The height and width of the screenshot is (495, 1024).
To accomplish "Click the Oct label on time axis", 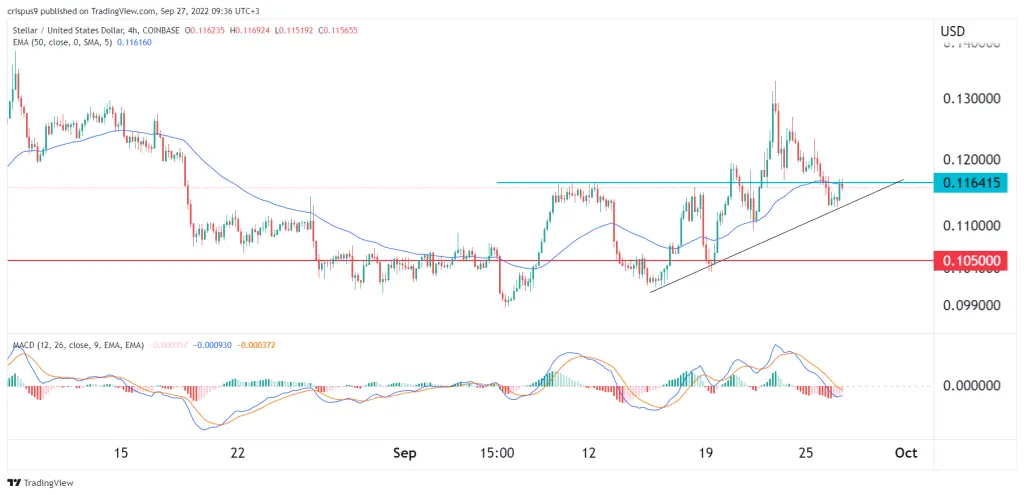I will (x=907, y=453).
